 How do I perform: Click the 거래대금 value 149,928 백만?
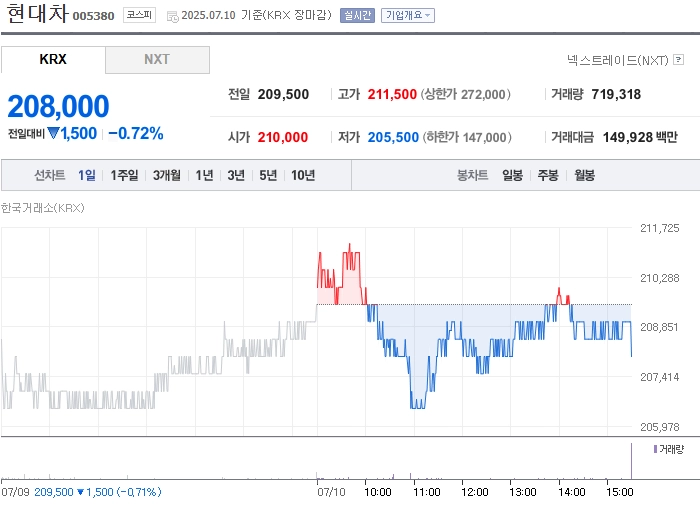640,137
